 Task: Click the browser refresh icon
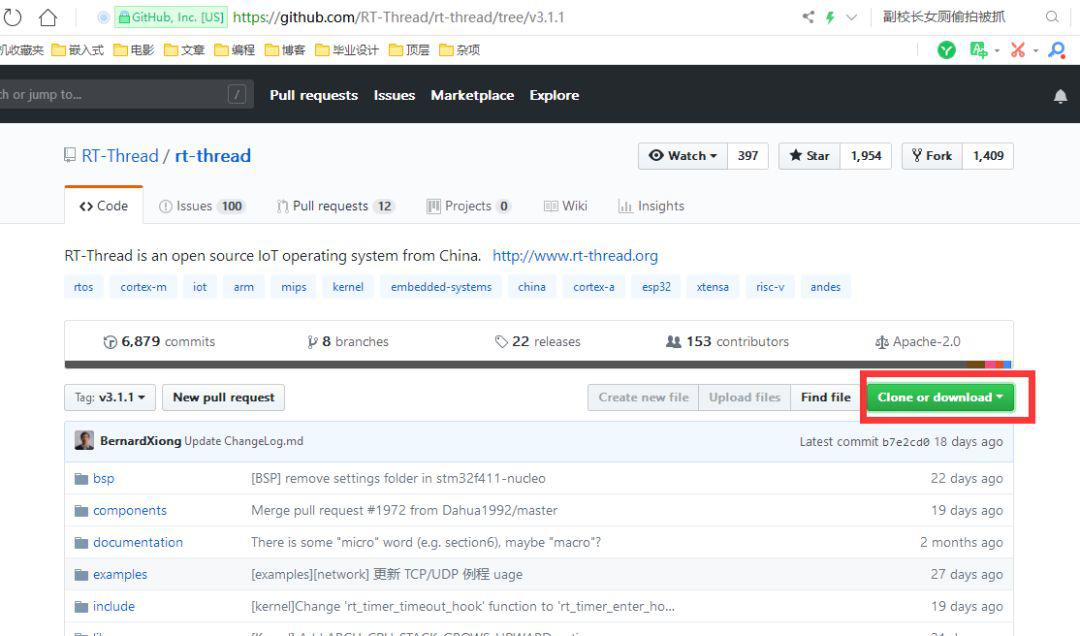tap(12, 17)
